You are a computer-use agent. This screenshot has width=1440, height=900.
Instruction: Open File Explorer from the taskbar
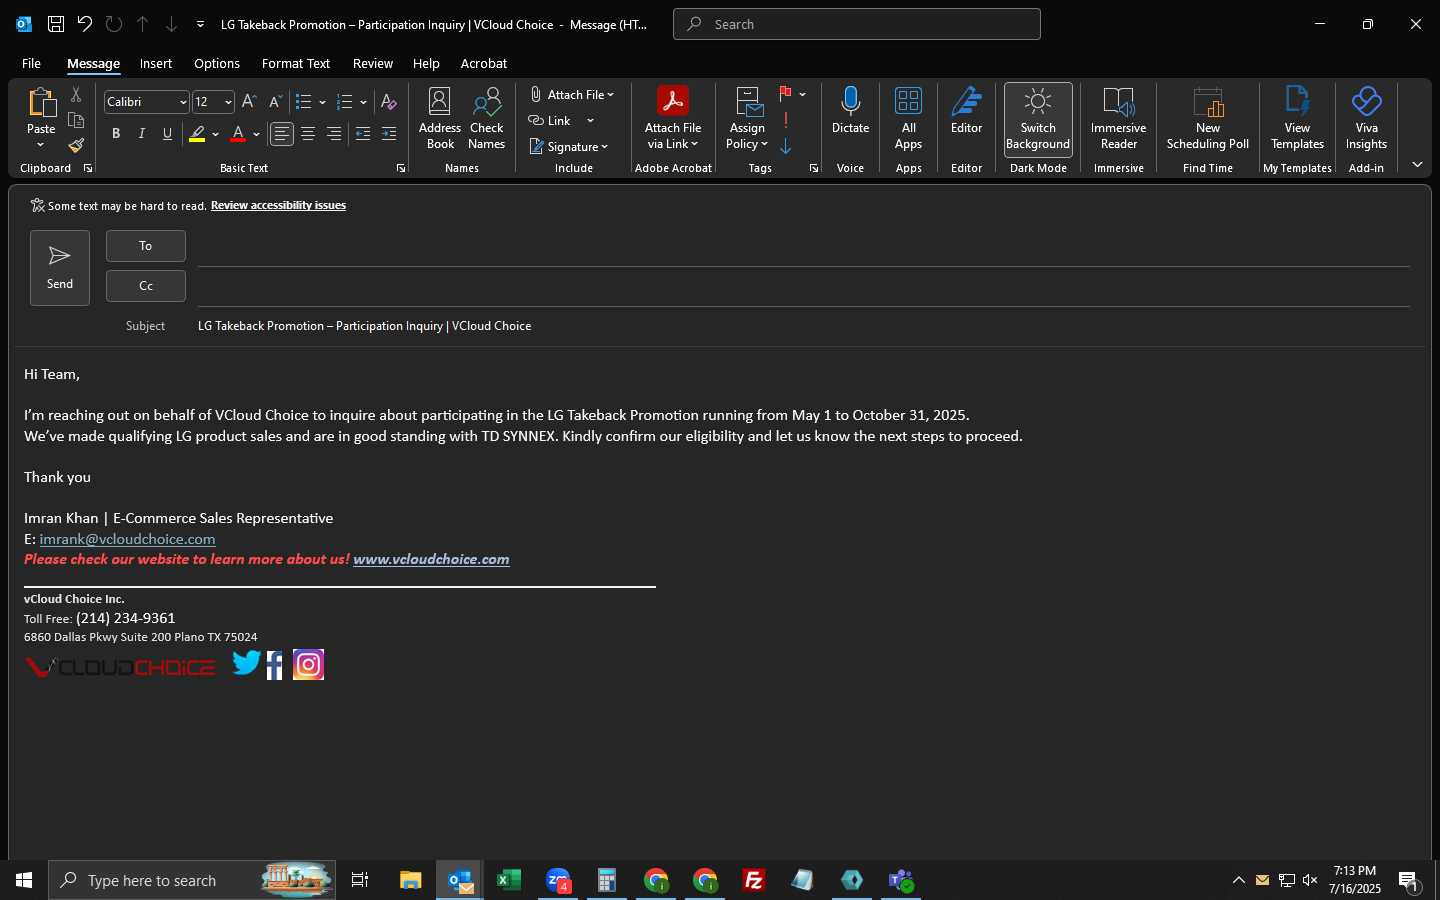[411, 880]
